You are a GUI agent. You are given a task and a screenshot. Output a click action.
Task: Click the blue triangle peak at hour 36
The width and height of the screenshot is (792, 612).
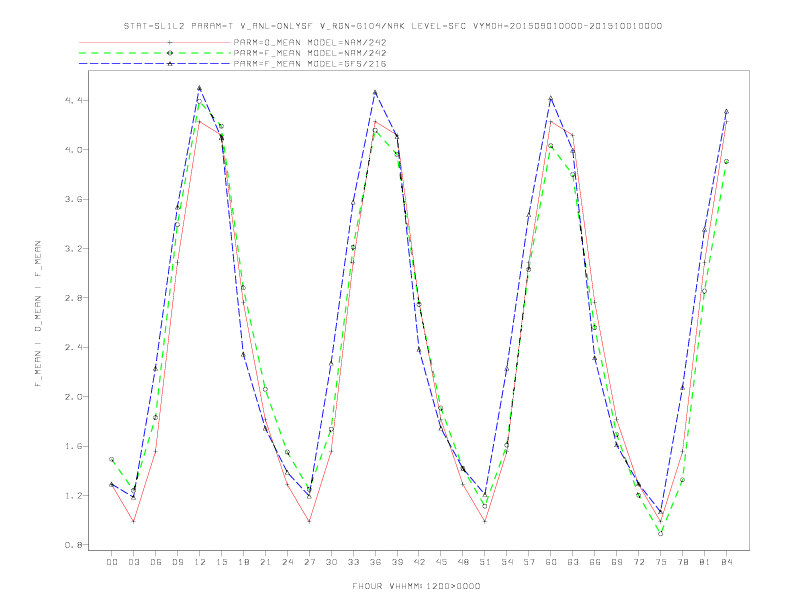click(x=375, y=92)
